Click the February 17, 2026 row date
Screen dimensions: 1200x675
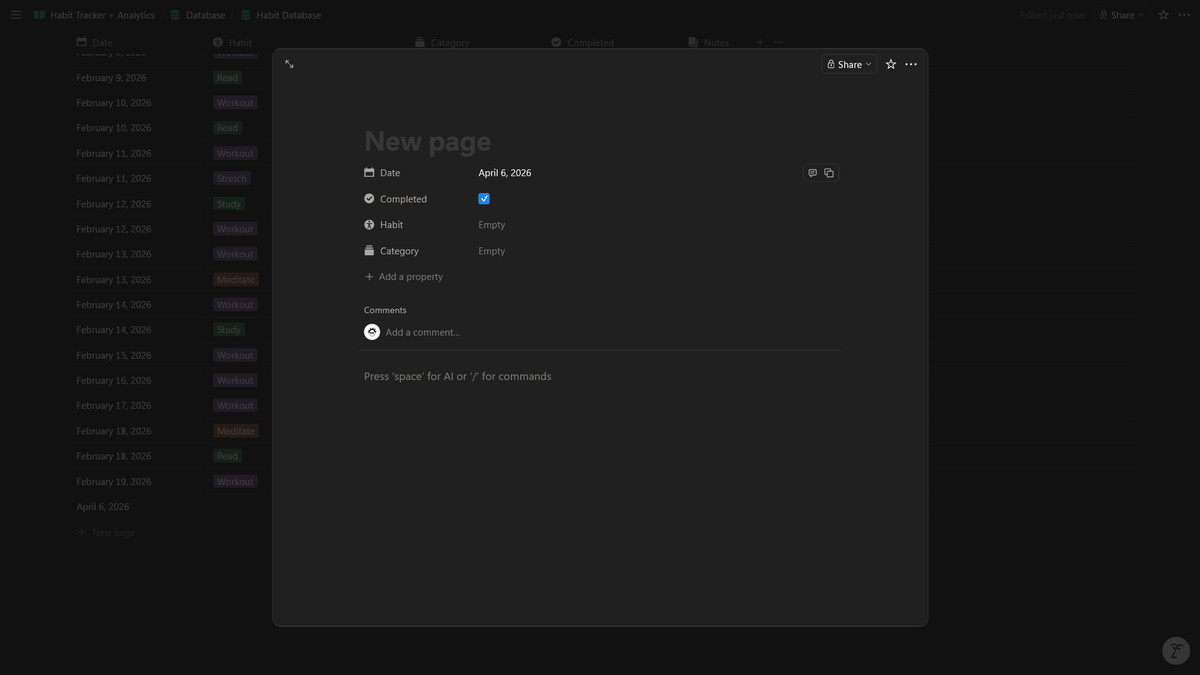(114, 406)
